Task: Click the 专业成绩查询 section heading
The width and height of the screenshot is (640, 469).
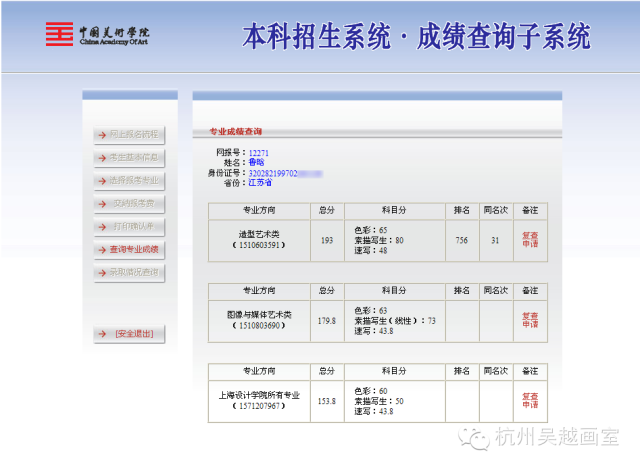Action: coord(235,131)
